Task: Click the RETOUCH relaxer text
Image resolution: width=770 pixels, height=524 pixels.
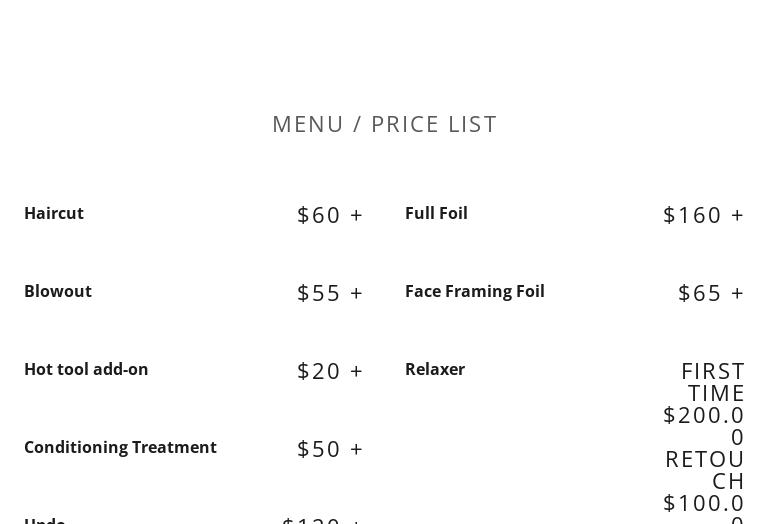Action: click(x=706, y=469)
